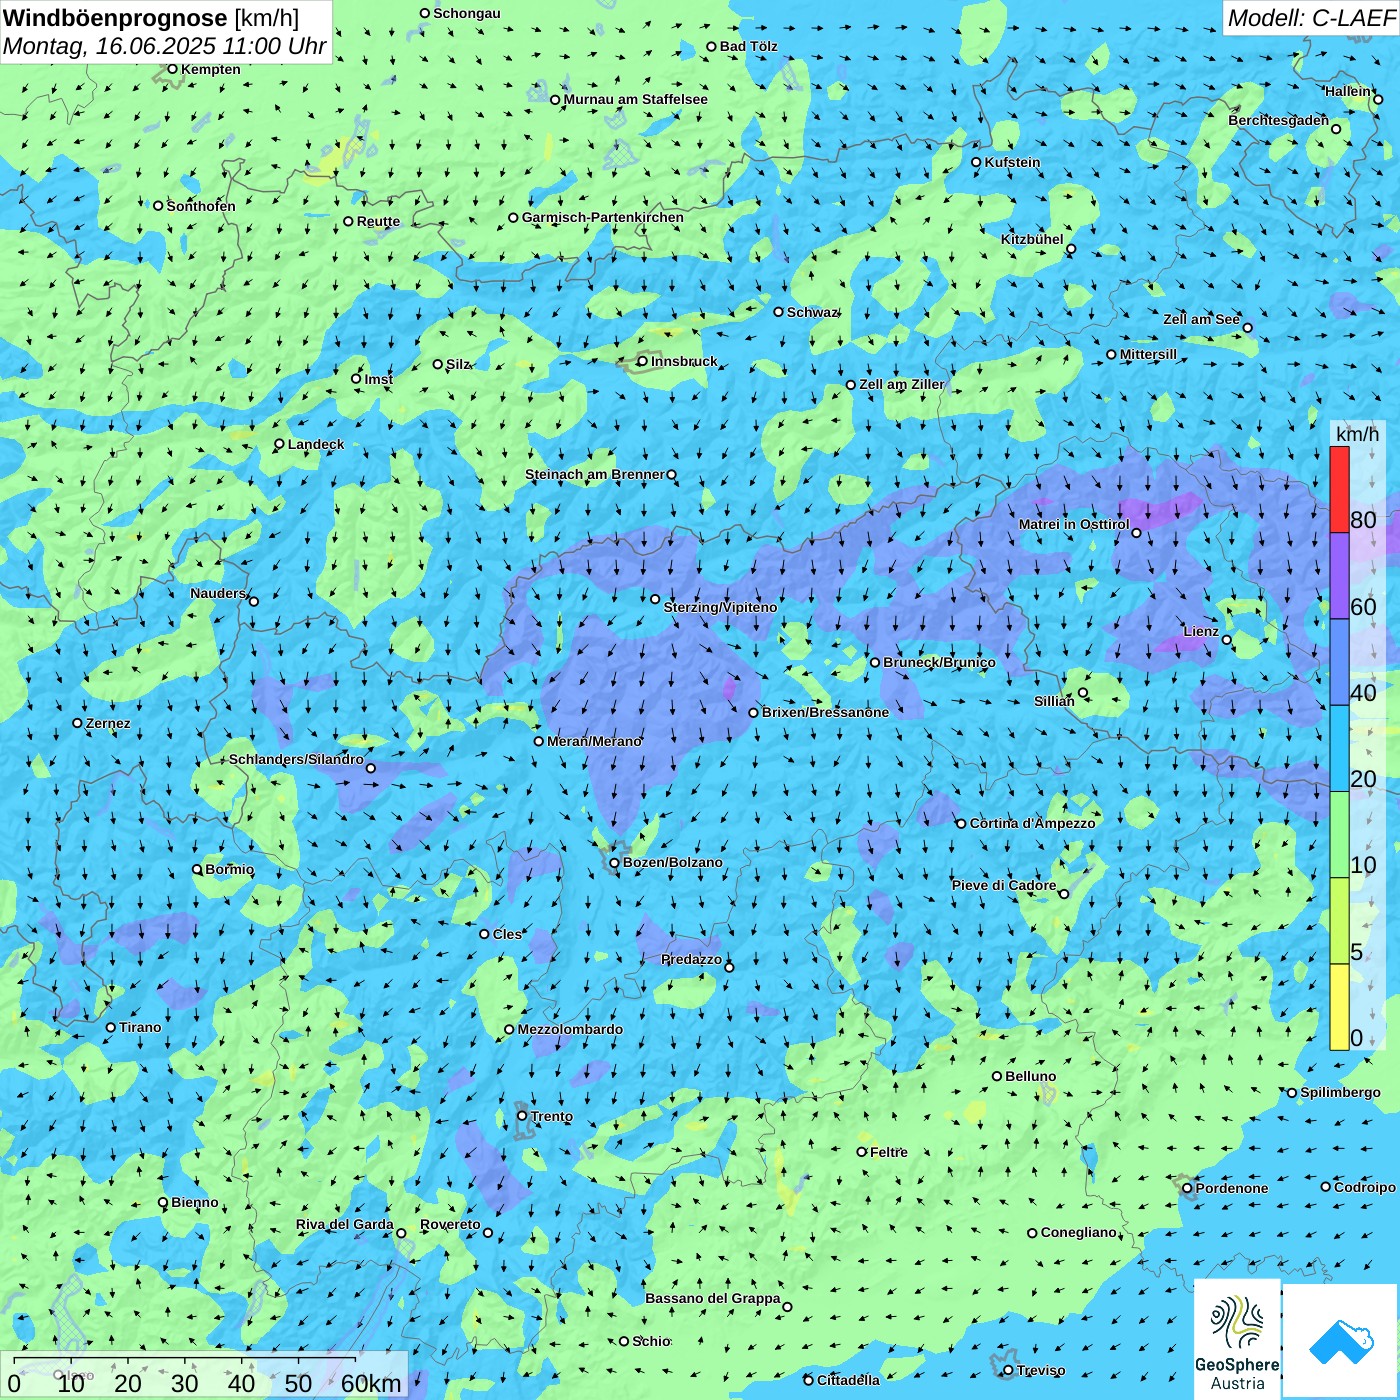Click the red 80+ km/h legend color
Image resolution: width=1400 pixels, height=1400 pixels.
point(1339,489)
